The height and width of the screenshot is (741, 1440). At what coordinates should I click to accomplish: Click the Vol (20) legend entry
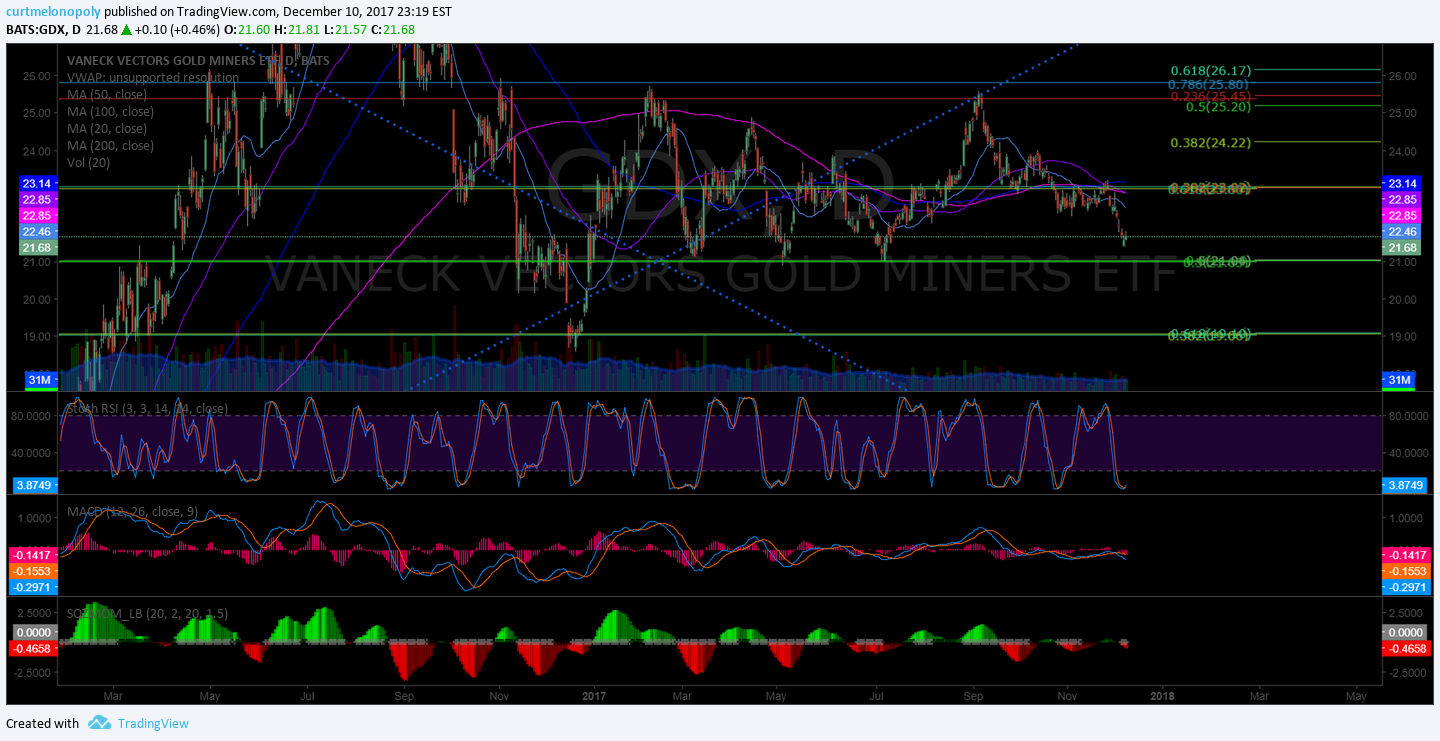[88, 162]
